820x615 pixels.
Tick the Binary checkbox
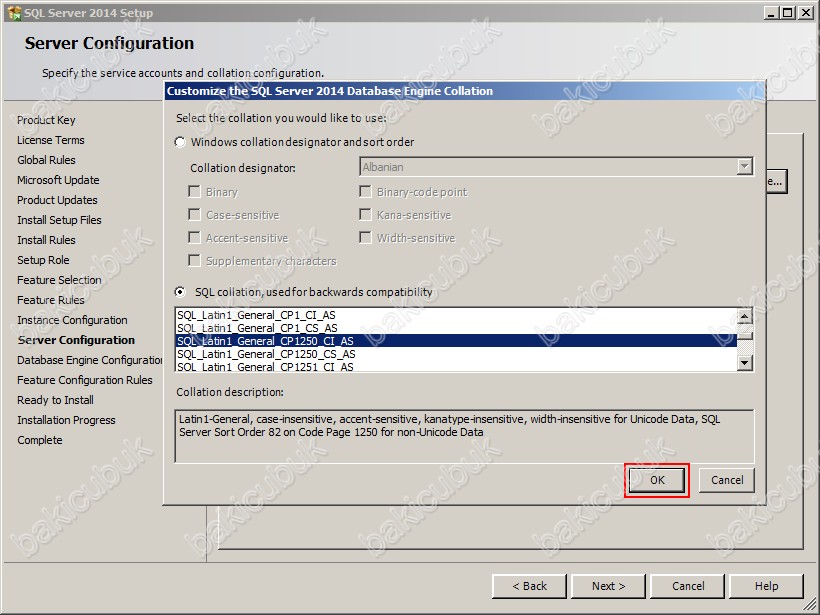point(194,192)
